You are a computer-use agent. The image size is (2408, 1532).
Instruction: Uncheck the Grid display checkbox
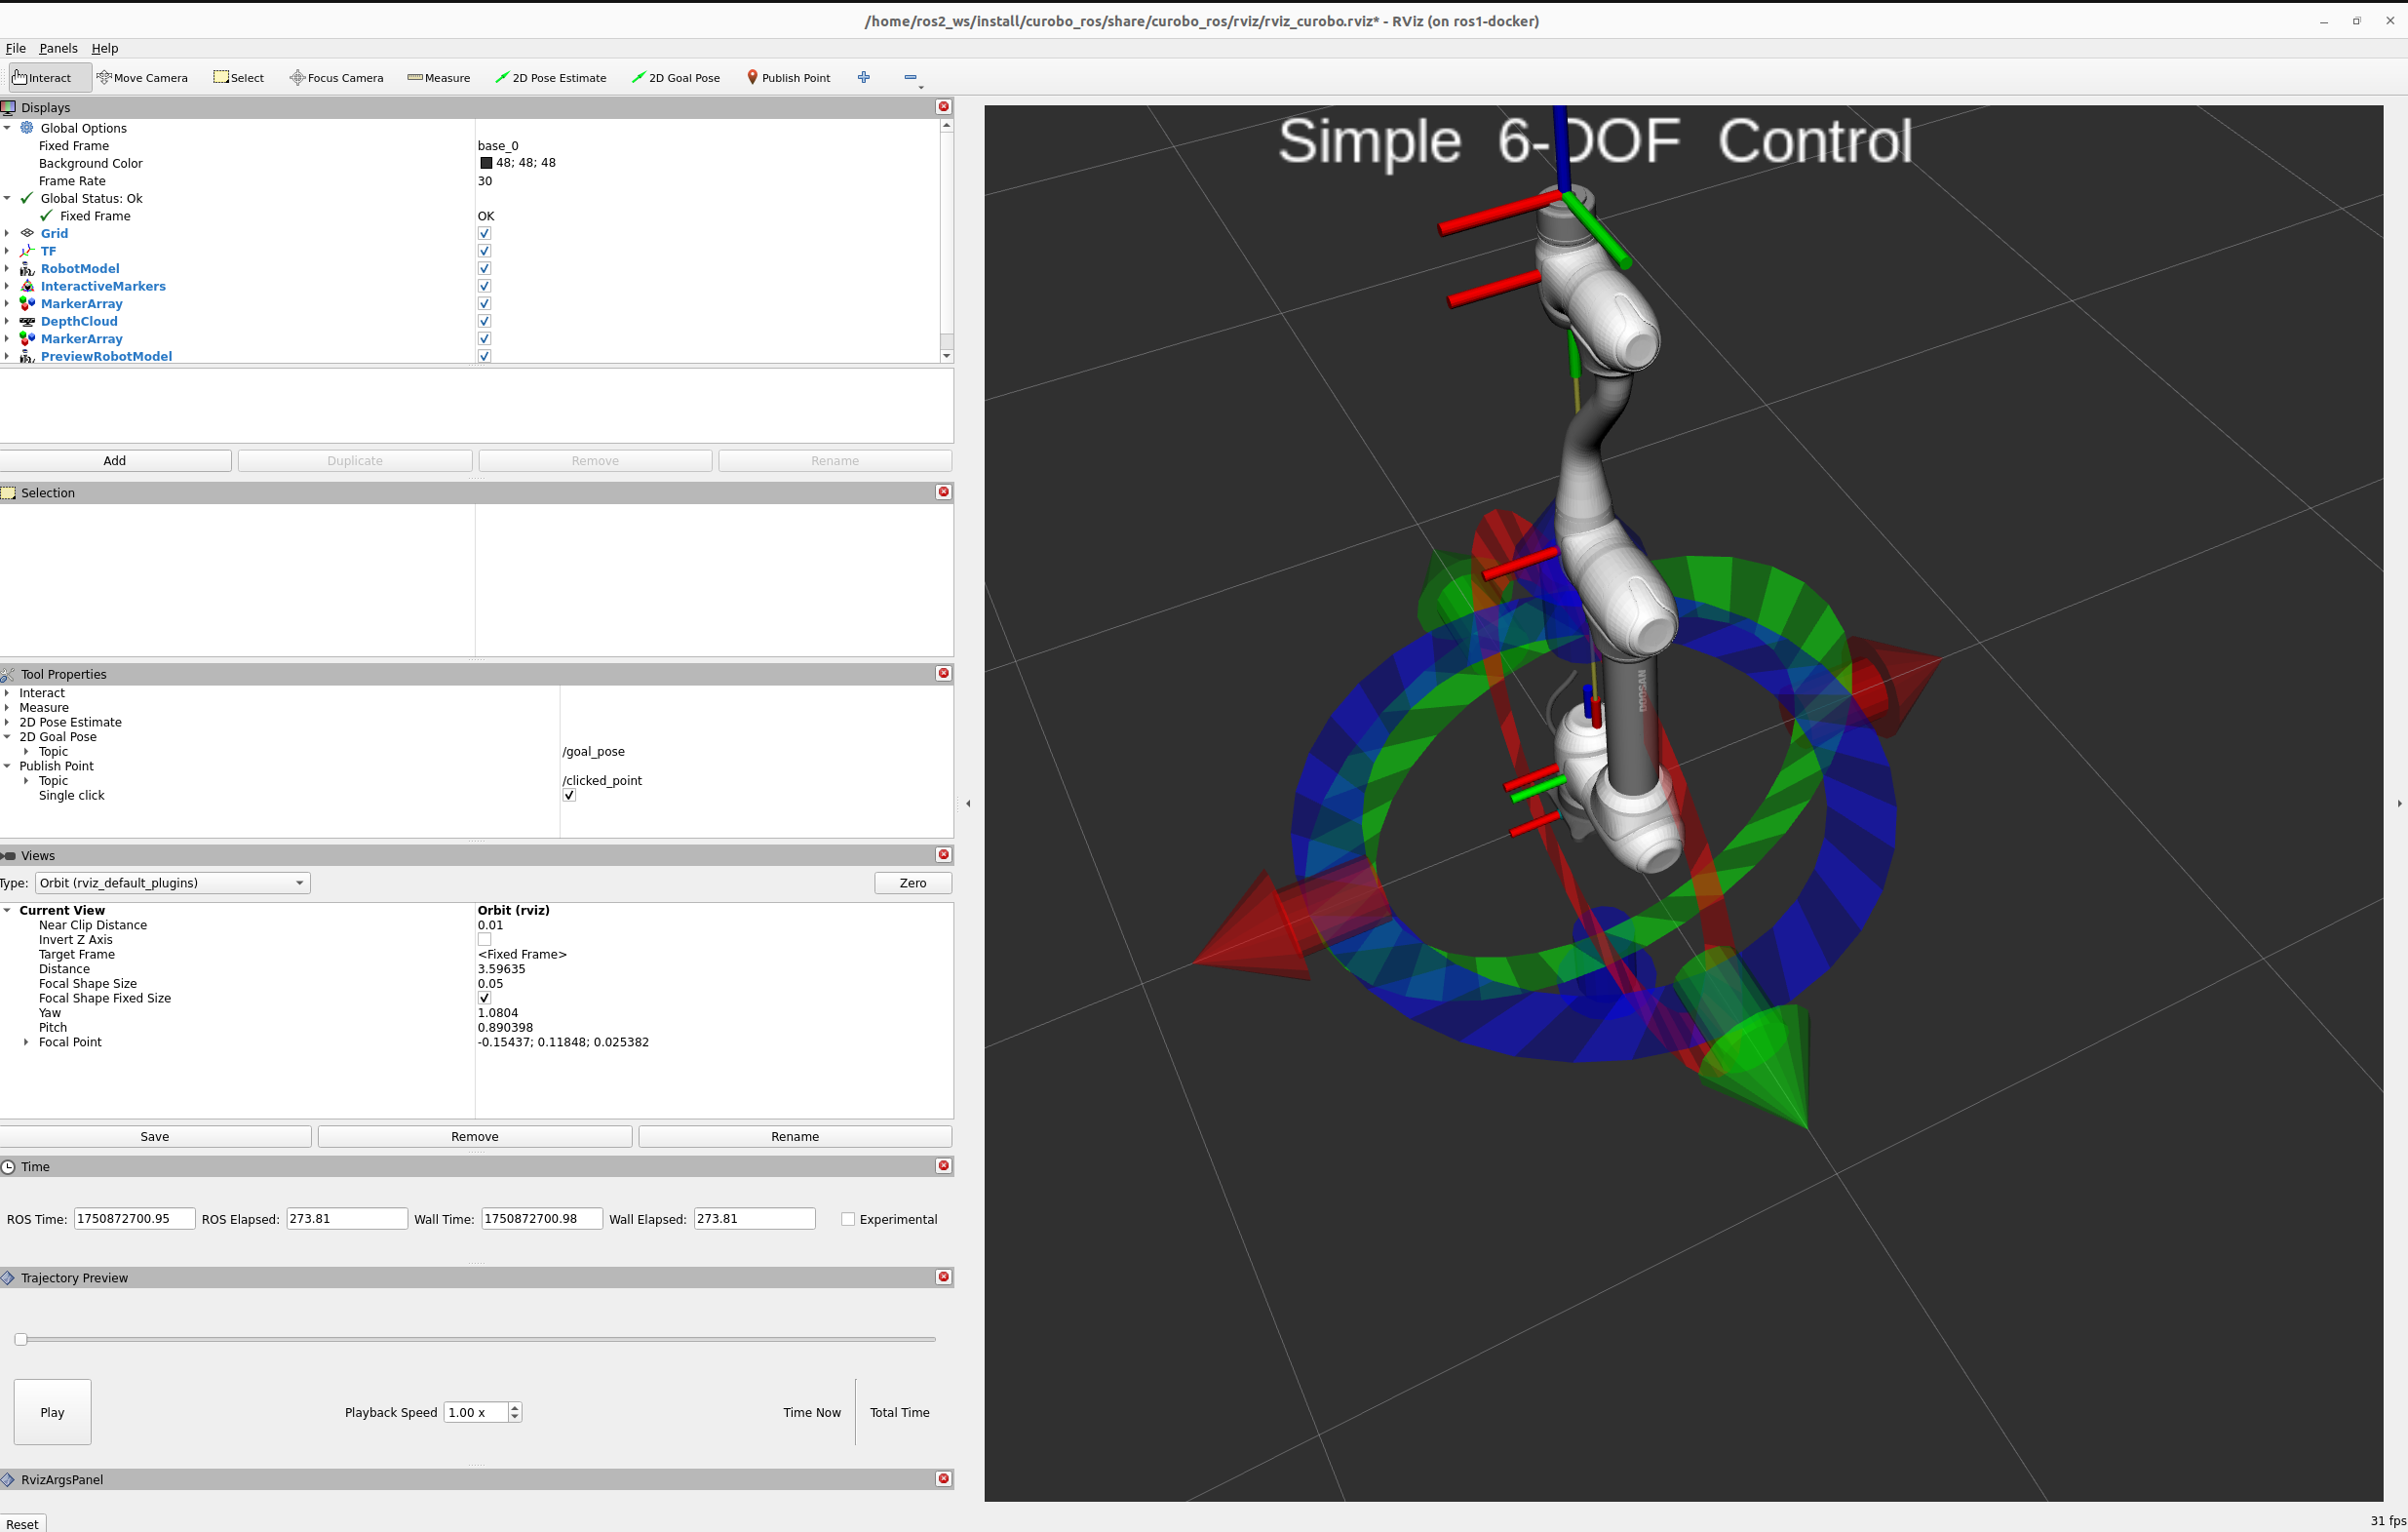[x=484, y=233]
